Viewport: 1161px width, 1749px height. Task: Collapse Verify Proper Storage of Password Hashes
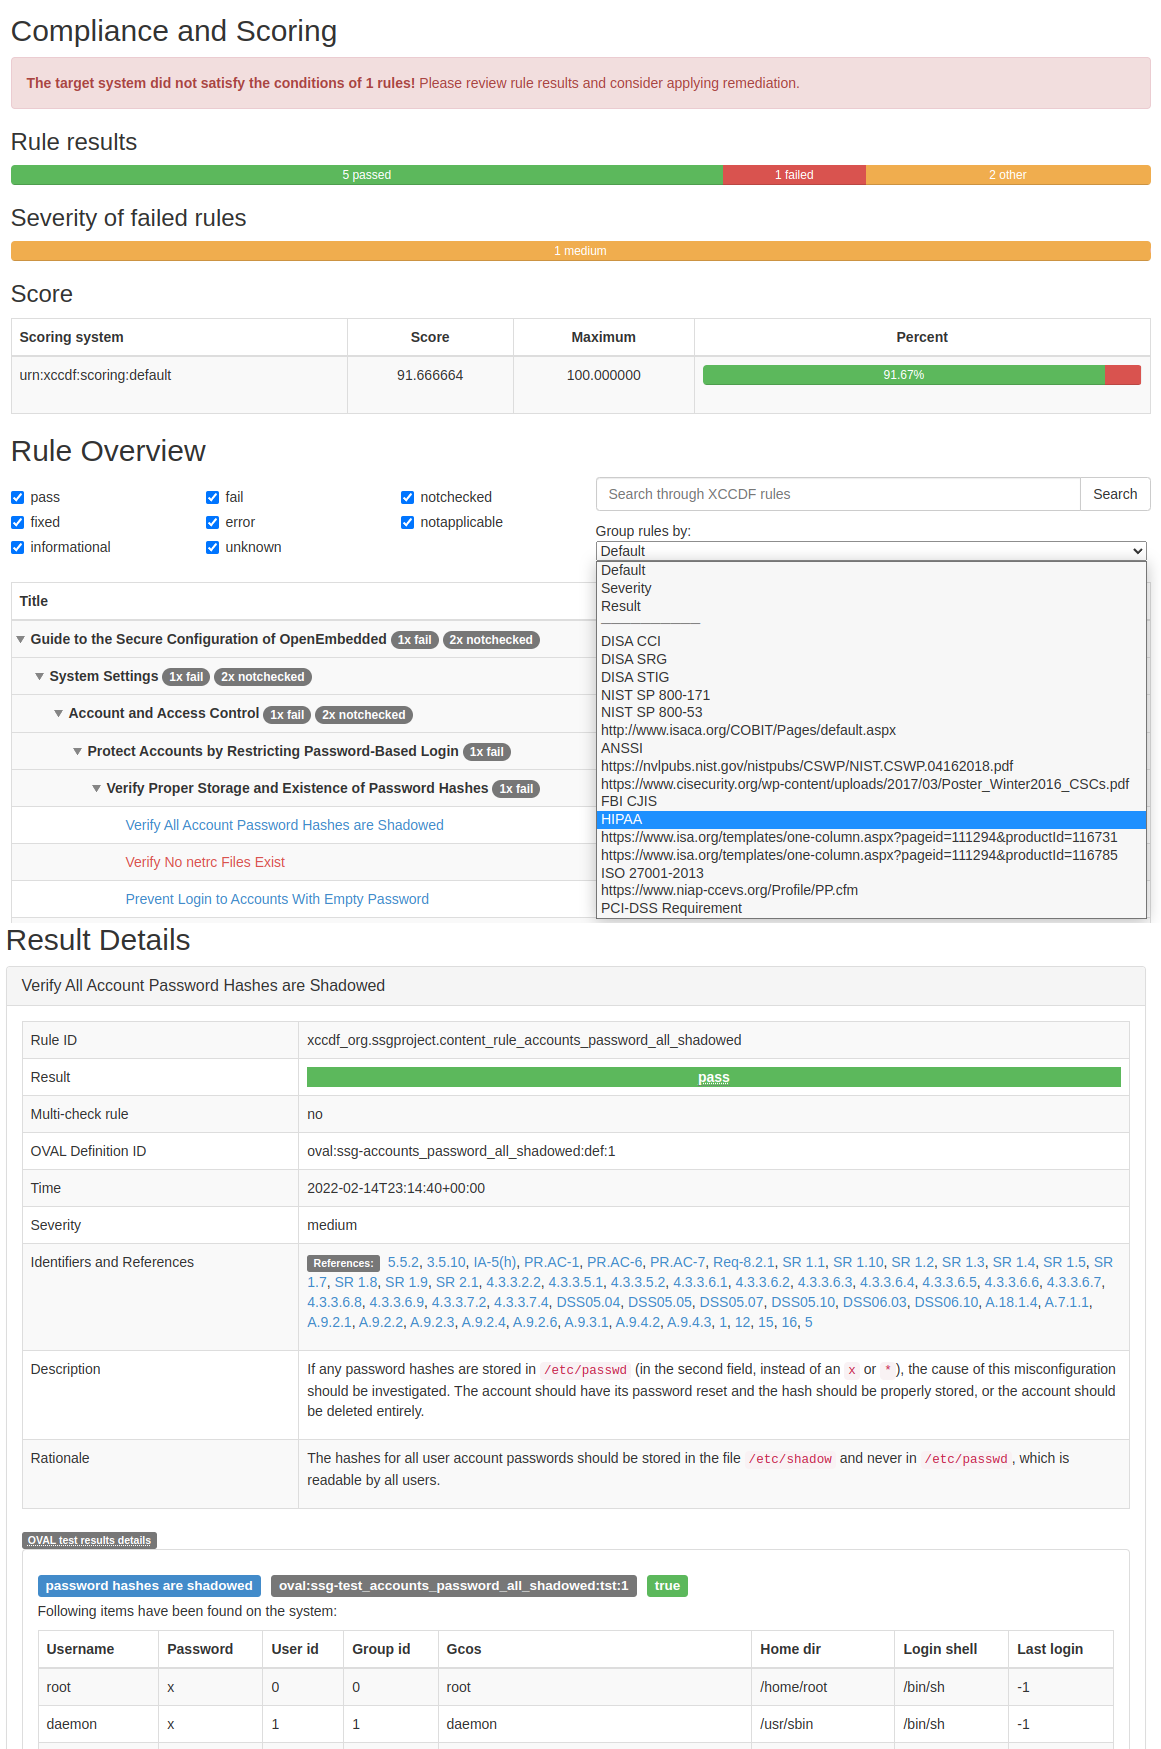pos(97,789)
